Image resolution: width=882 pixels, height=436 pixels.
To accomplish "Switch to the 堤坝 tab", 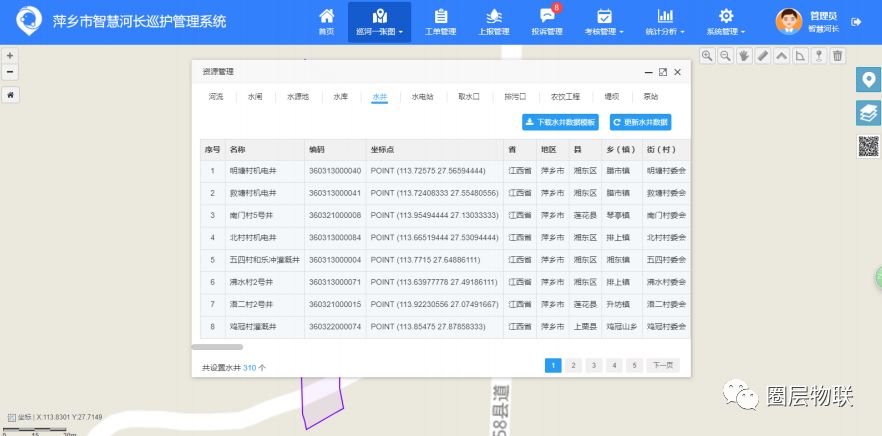I will (612, 97).
